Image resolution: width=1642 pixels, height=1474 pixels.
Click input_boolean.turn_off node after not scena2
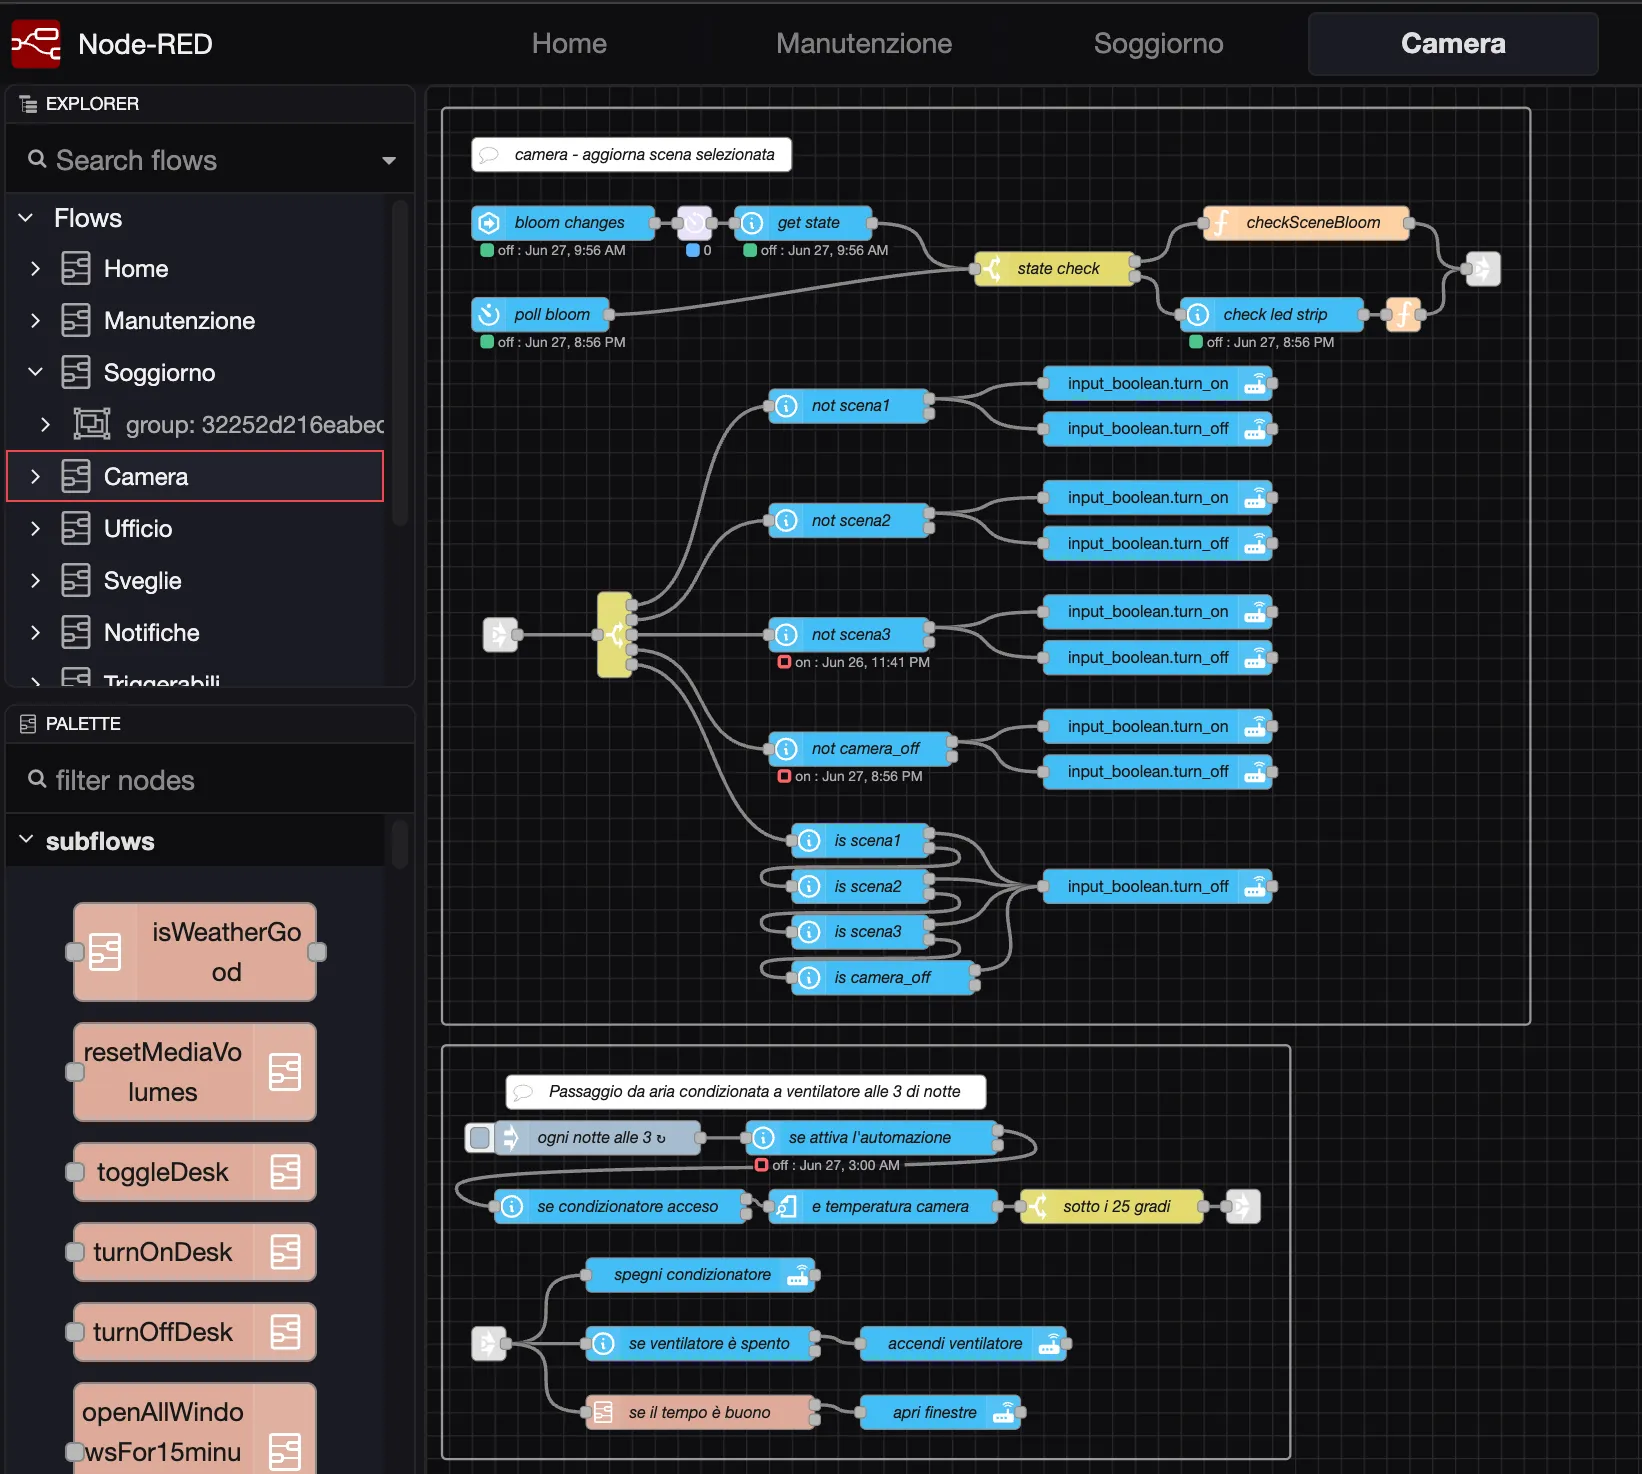pyautogui.click(x=1157, y=544)
